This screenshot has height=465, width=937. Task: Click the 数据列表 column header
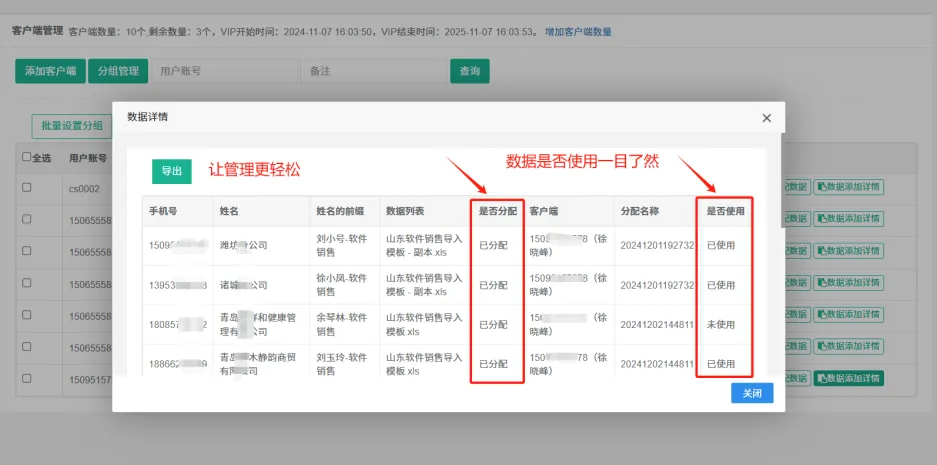(x=405, y=211)
